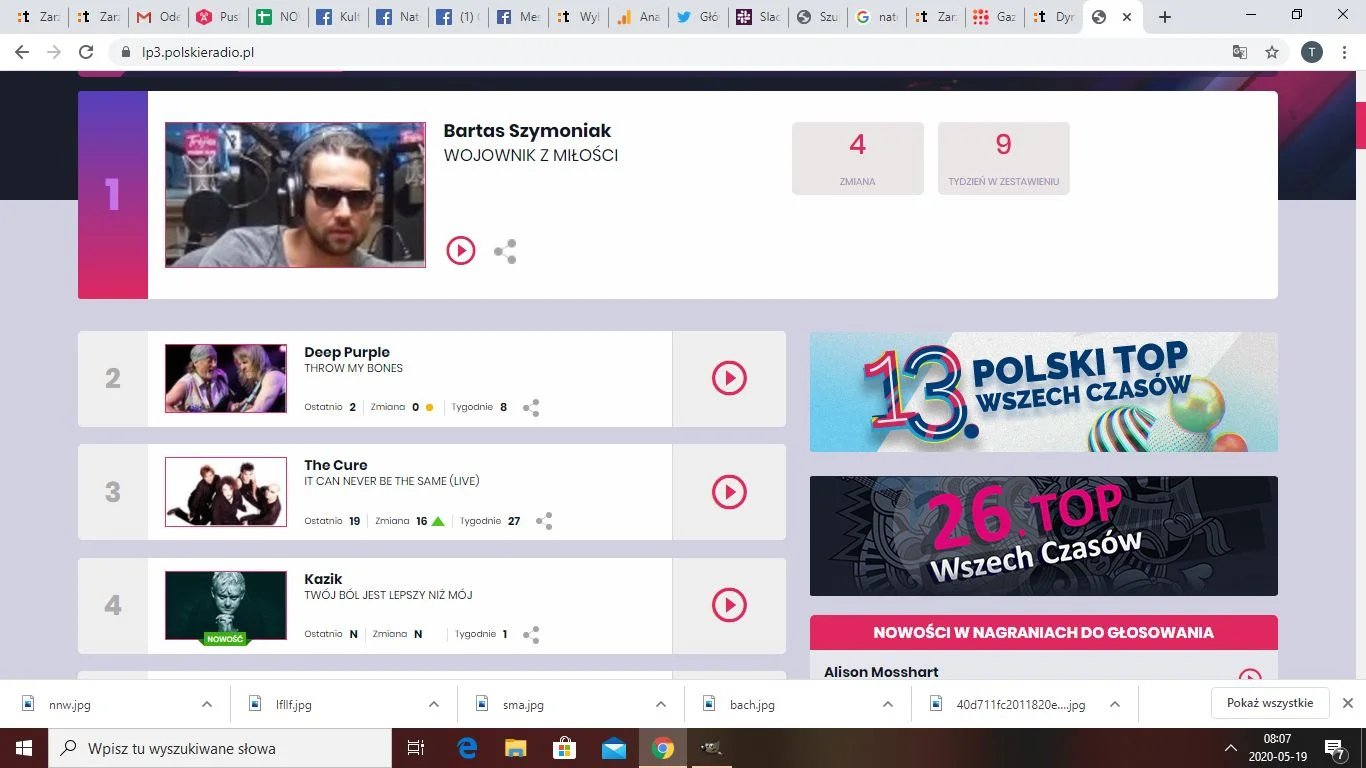Switch to the 'Ana' analytics tab

pyautogui.click(x=637, y=17)
